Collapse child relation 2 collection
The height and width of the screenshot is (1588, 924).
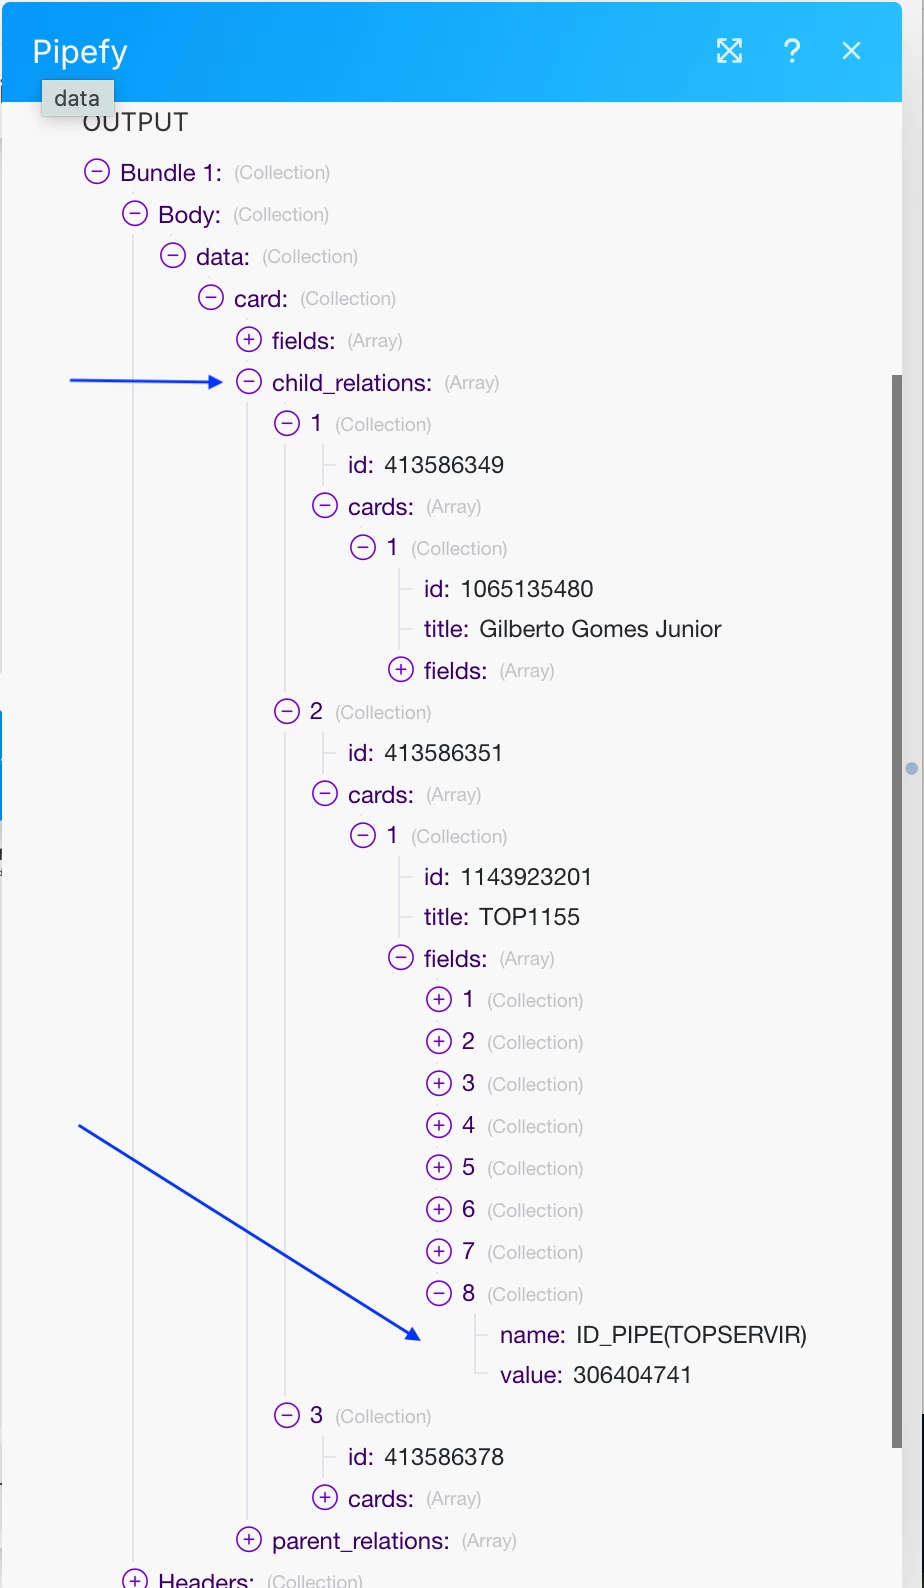tap(287, 712)
